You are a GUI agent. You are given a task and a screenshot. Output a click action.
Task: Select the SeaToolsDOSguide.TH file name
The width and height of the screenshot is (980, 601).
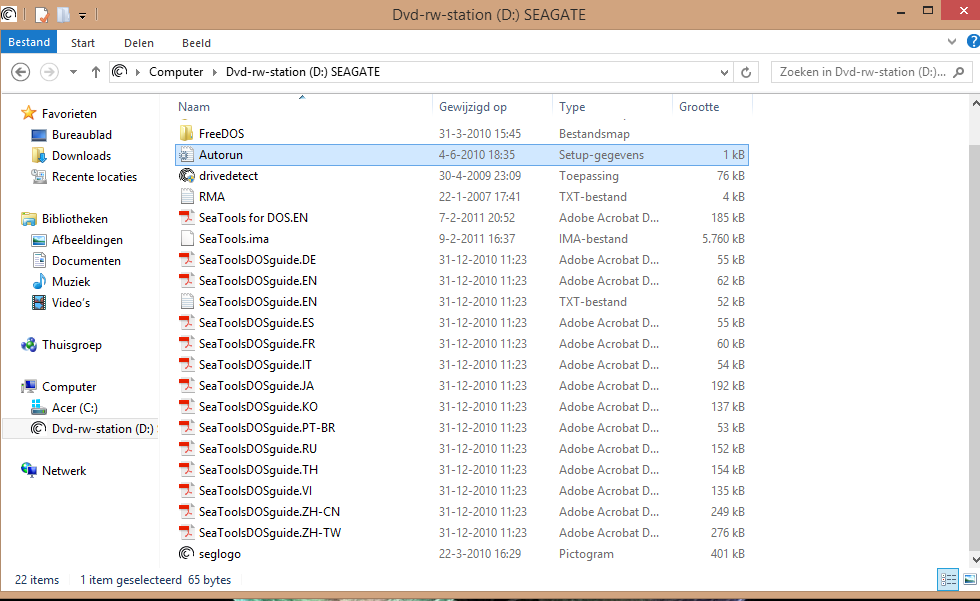click(258, 470)
